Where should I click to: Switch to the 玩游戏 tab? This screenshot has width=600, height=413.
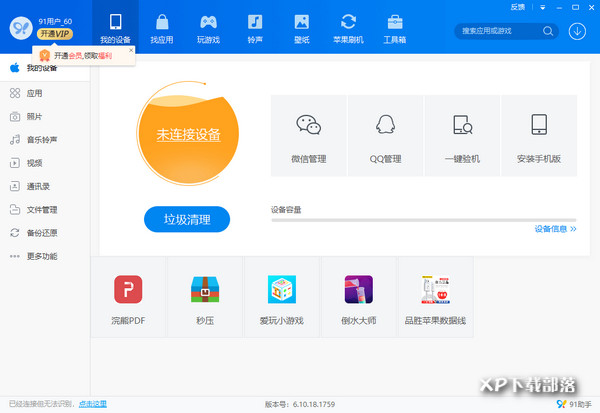tap(208, 28)
